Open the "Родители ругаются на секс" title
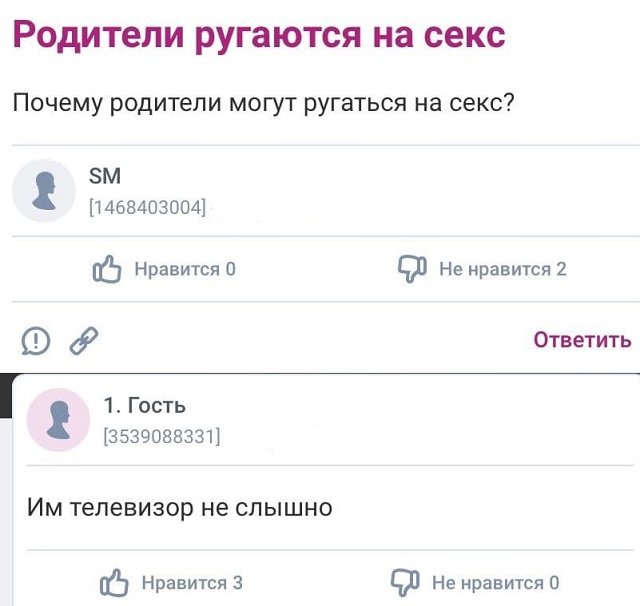Screen dimensions: 640x606 click(x=259, y=35)
